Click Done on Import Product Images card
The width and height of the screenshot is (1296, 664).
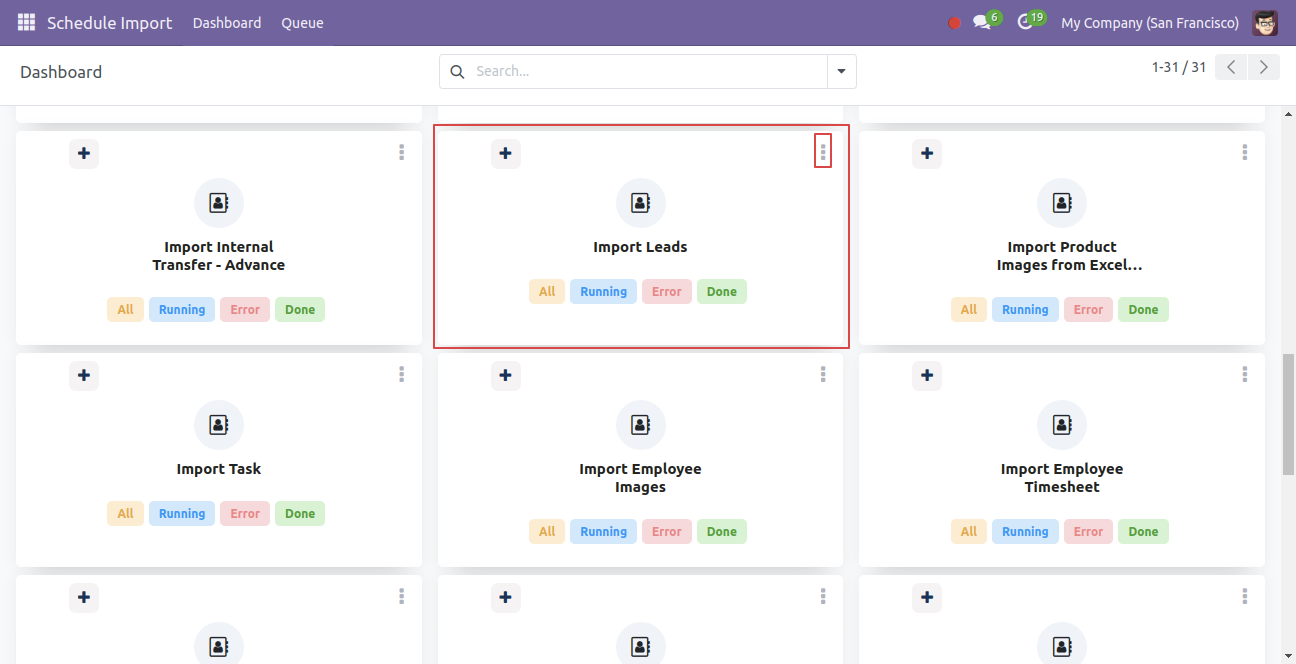coord(1144,310)
